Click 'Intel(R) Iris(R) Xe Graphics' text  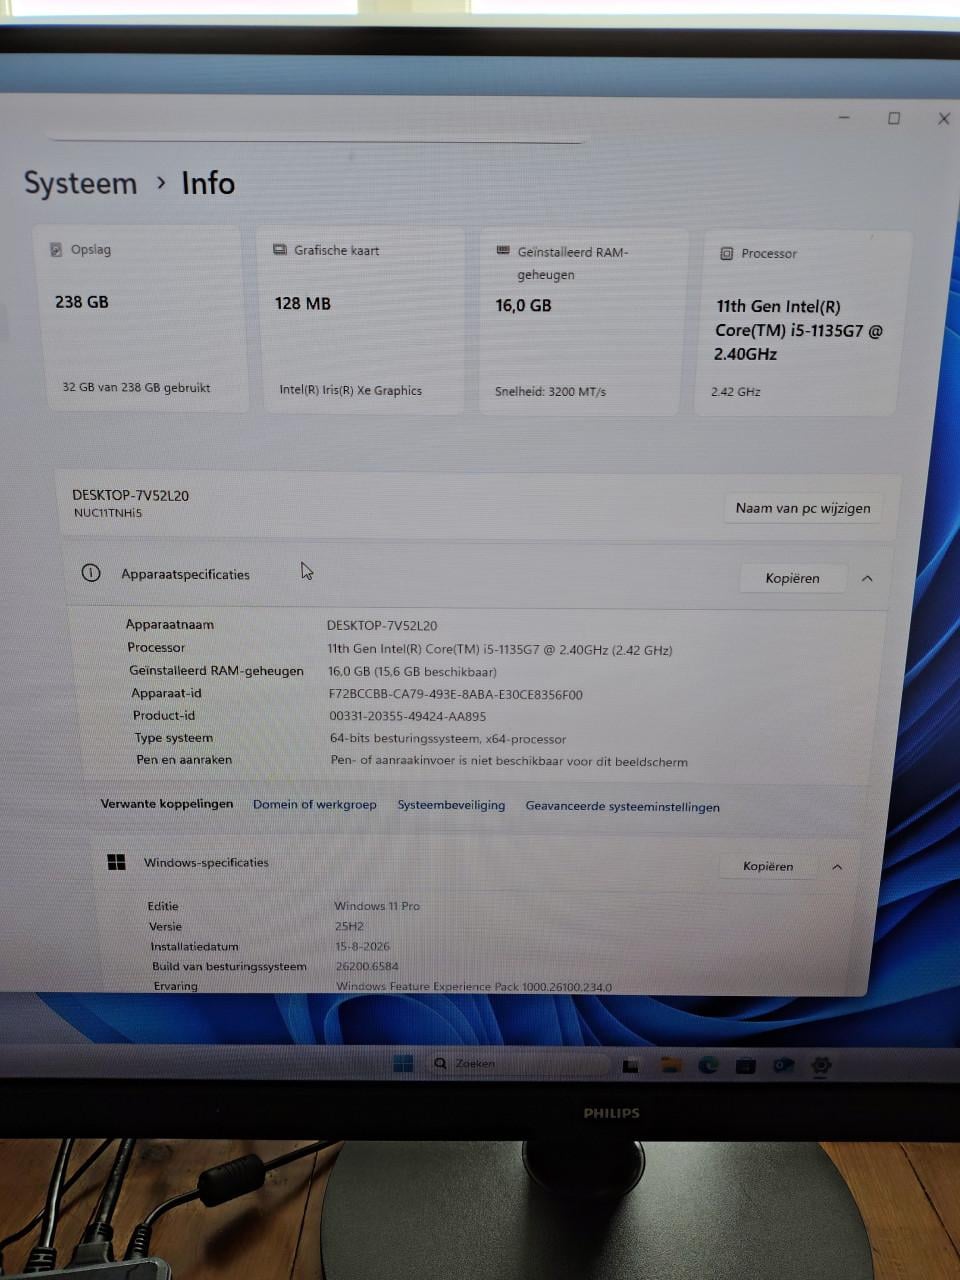click(351, 390)
